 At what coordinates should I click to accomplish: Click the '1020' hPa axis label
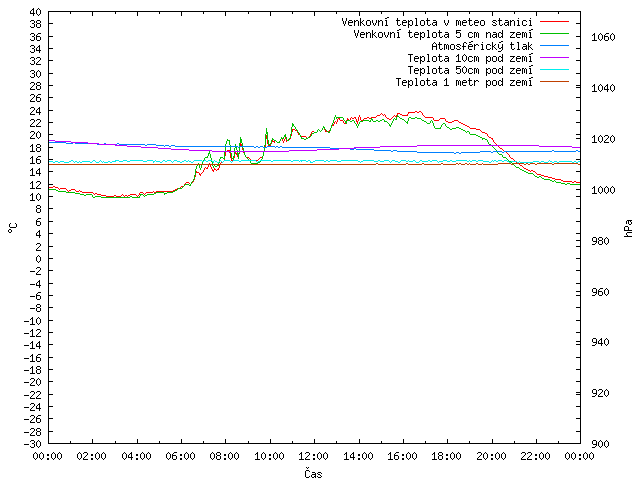[x=603, y=139]
